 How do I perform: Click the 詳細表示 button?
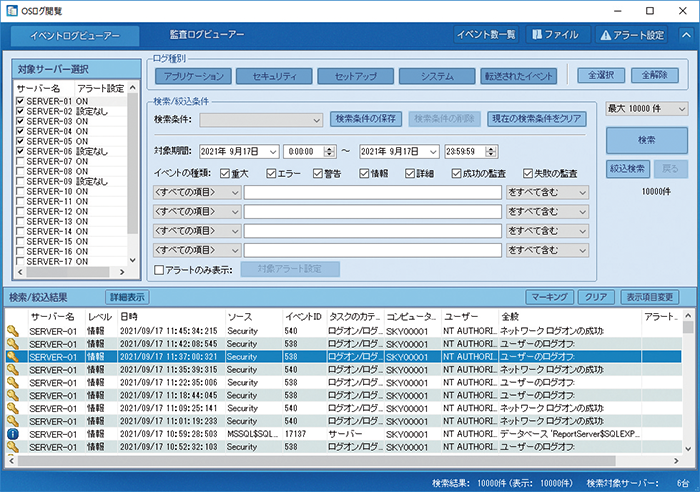[127, 297]
